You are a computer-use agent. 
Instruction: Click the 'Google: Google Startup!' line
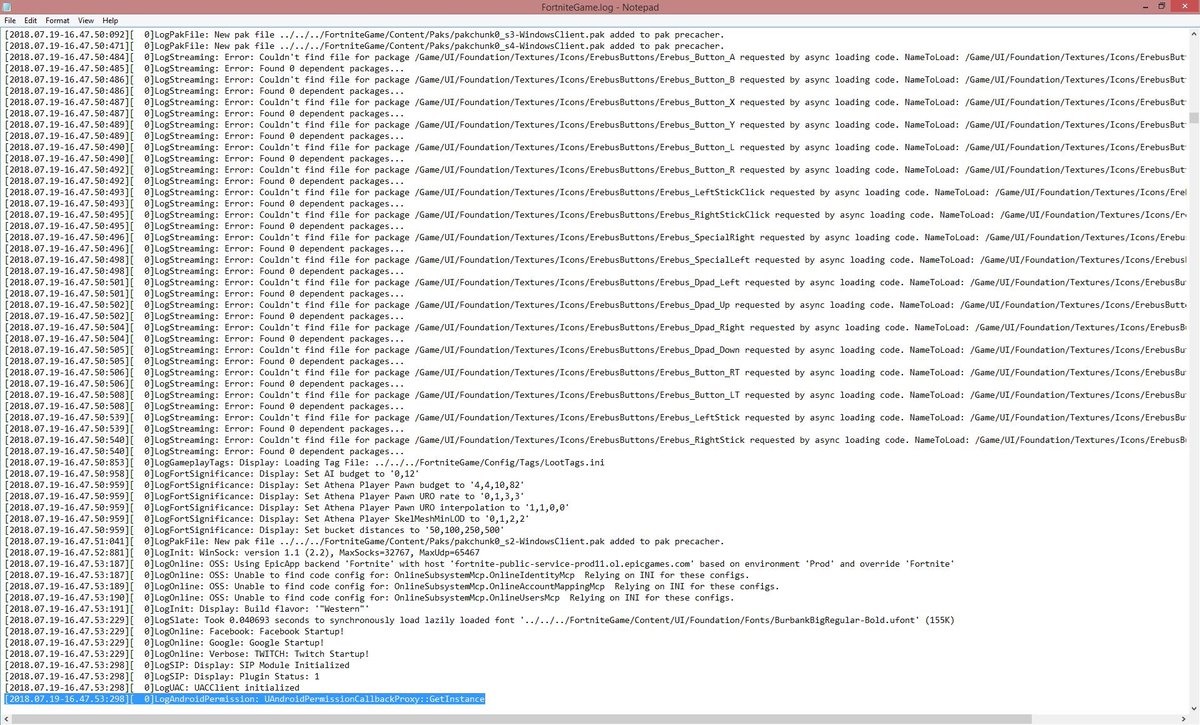point(164,642)
